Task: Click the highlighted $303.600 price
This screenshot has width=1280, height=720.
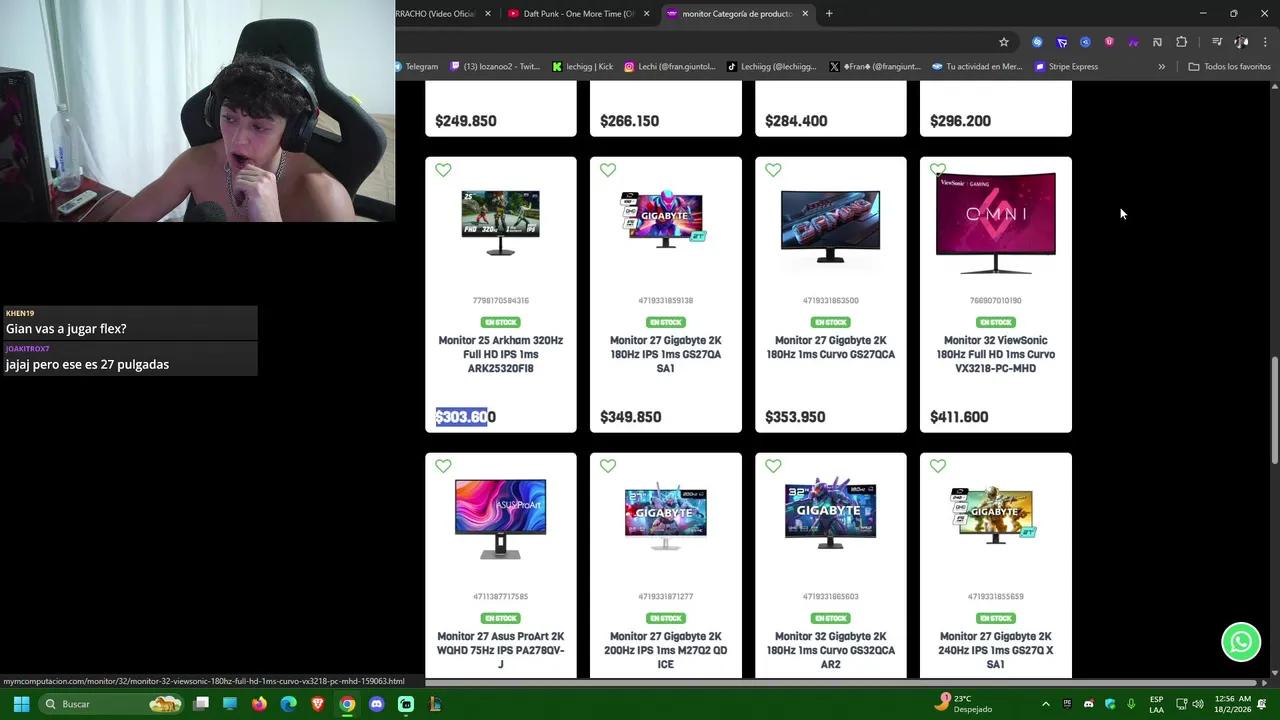Action: point(465,417)
